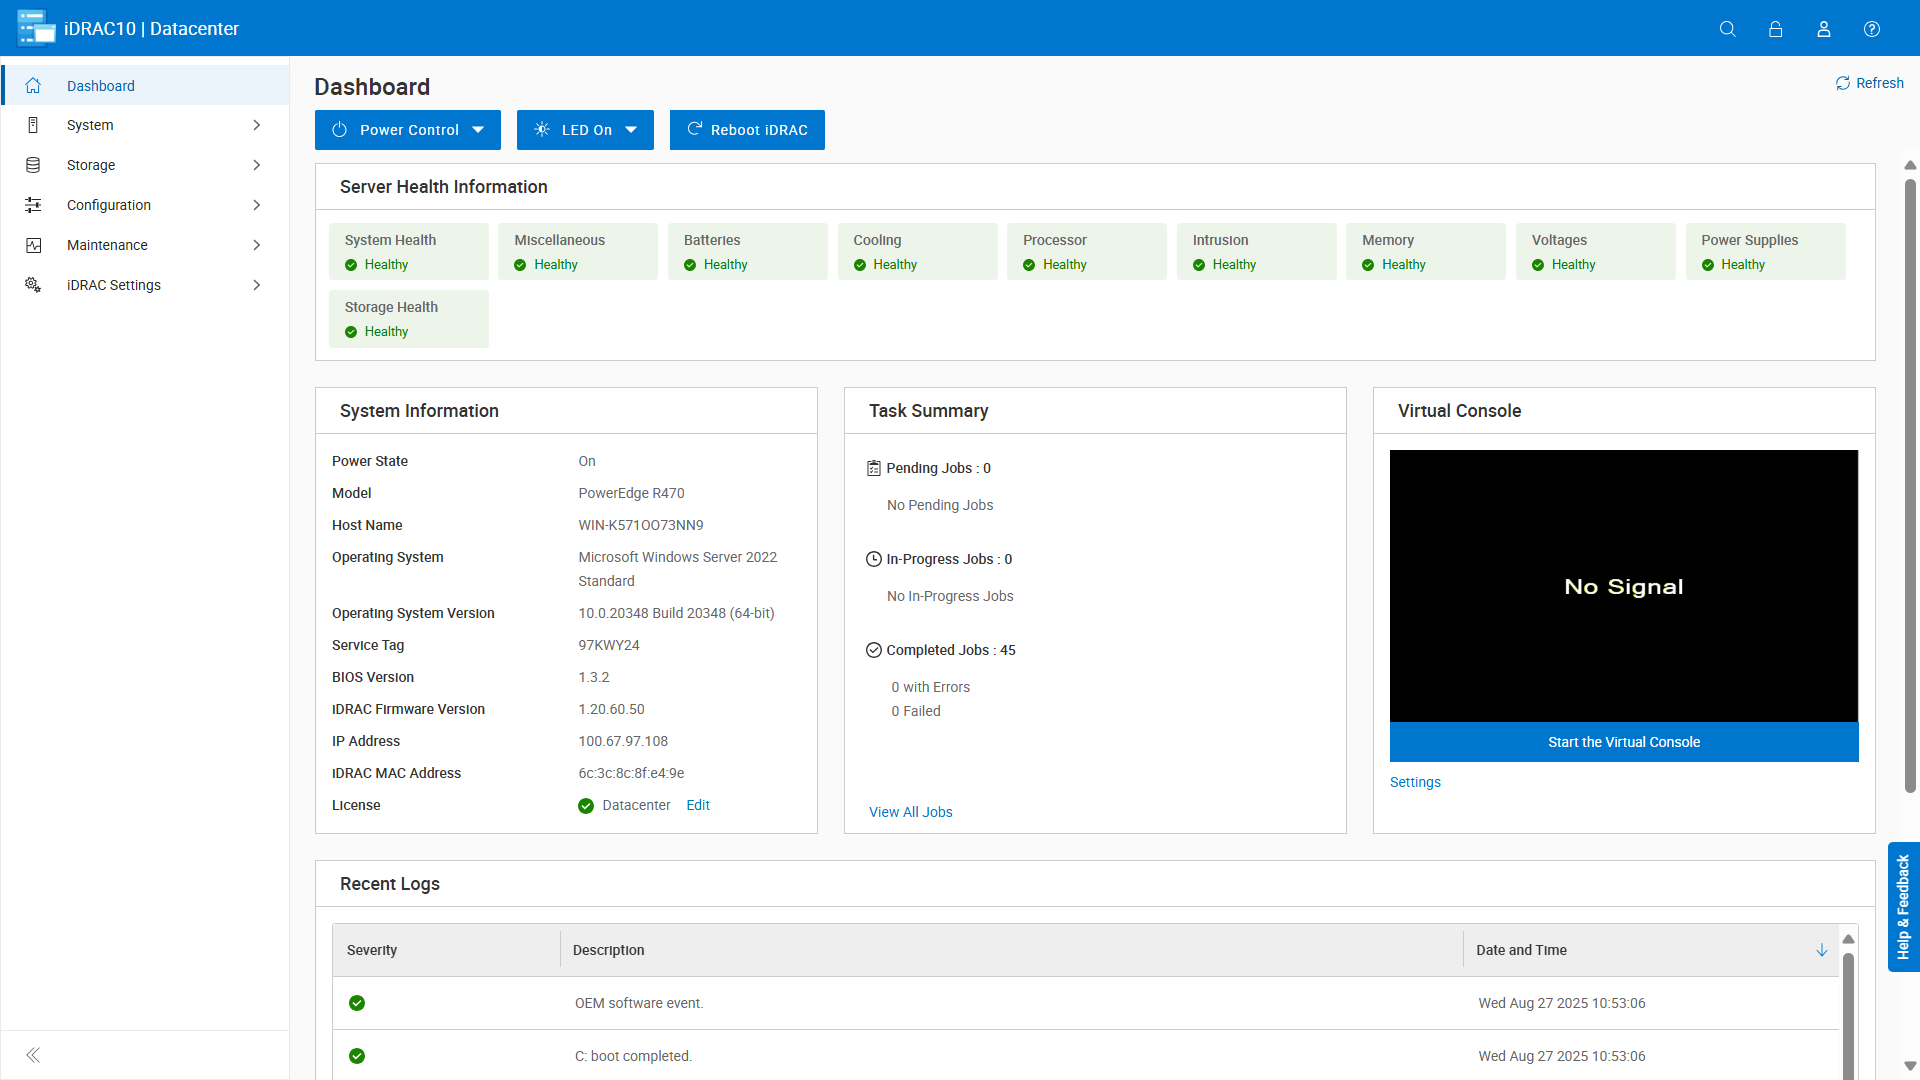
Task: Click the System sidebar icon
Action: coord(34,124)
